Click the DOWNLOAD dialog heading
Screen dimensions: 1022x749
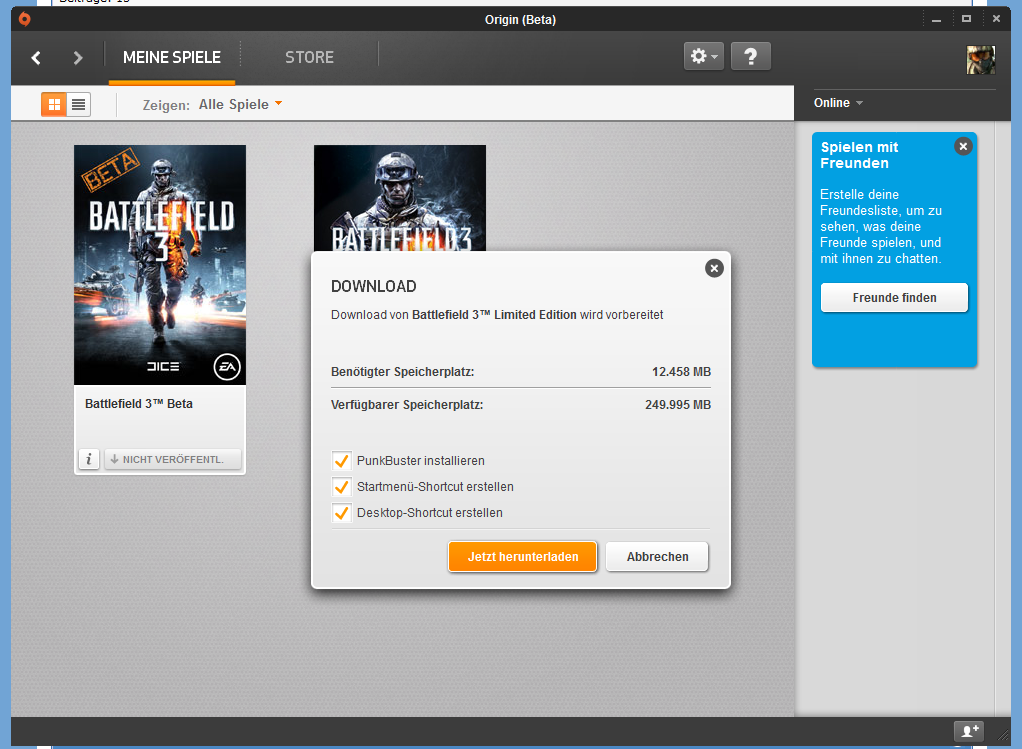point(373,286)
